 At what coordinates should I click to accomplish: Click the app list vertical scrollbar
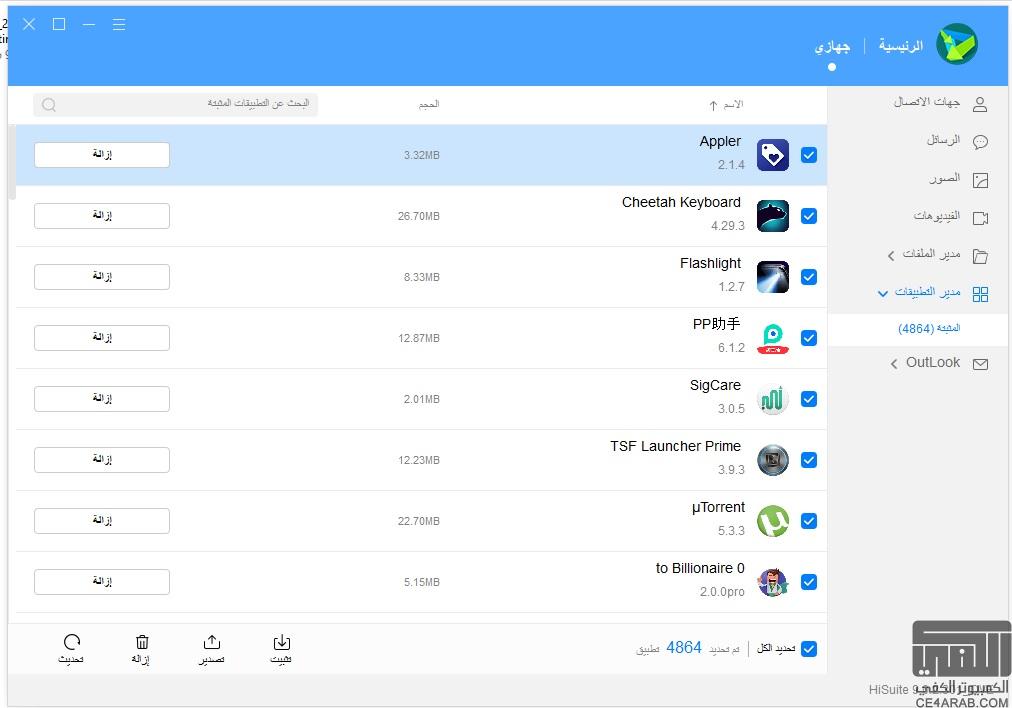click(x=12, y=163)
